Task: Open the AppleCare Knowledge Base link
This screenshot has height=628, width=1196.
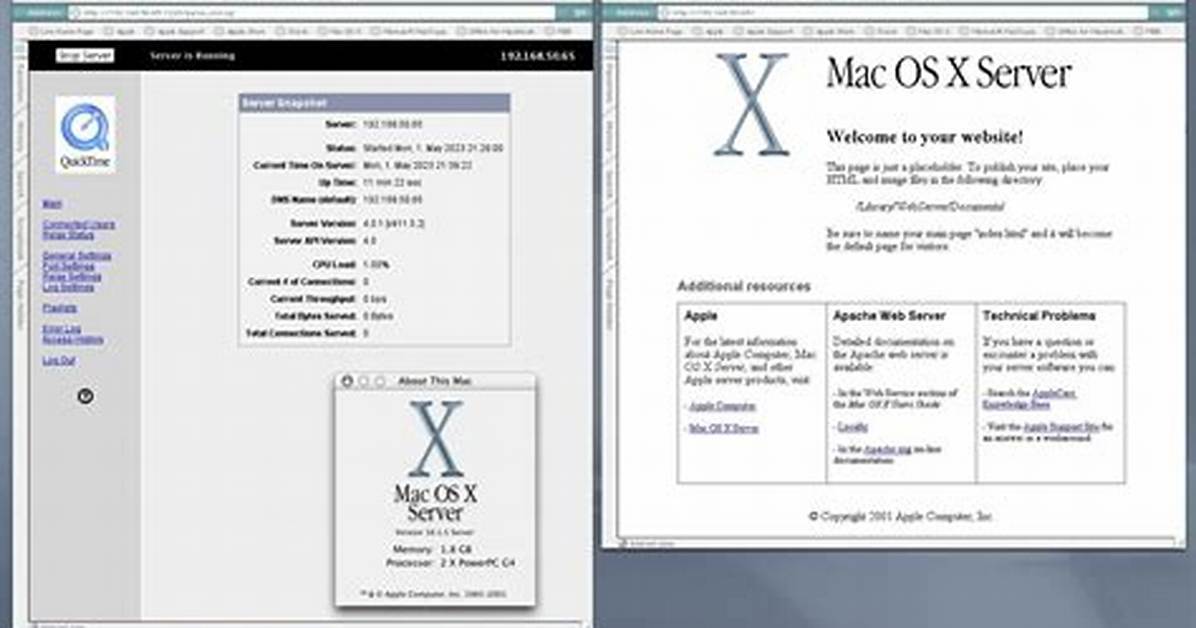Action: pos(1029,398)
